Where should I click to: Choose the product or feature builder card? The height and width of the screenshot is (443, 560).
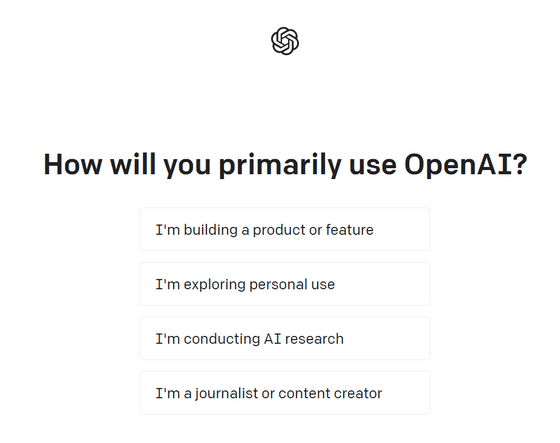tap(285, 229)
